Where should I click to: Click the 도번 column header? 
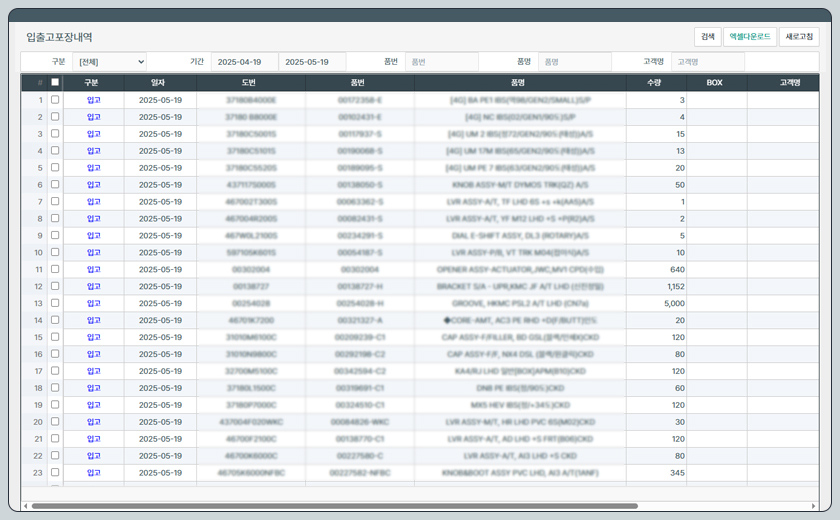(x=251, y=82)
